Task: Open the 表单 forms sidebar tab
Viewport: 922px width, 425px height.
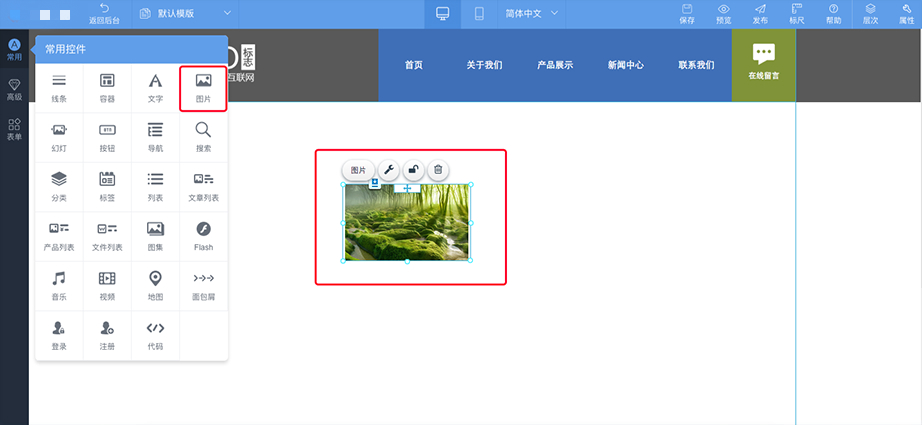Action: 14,130
